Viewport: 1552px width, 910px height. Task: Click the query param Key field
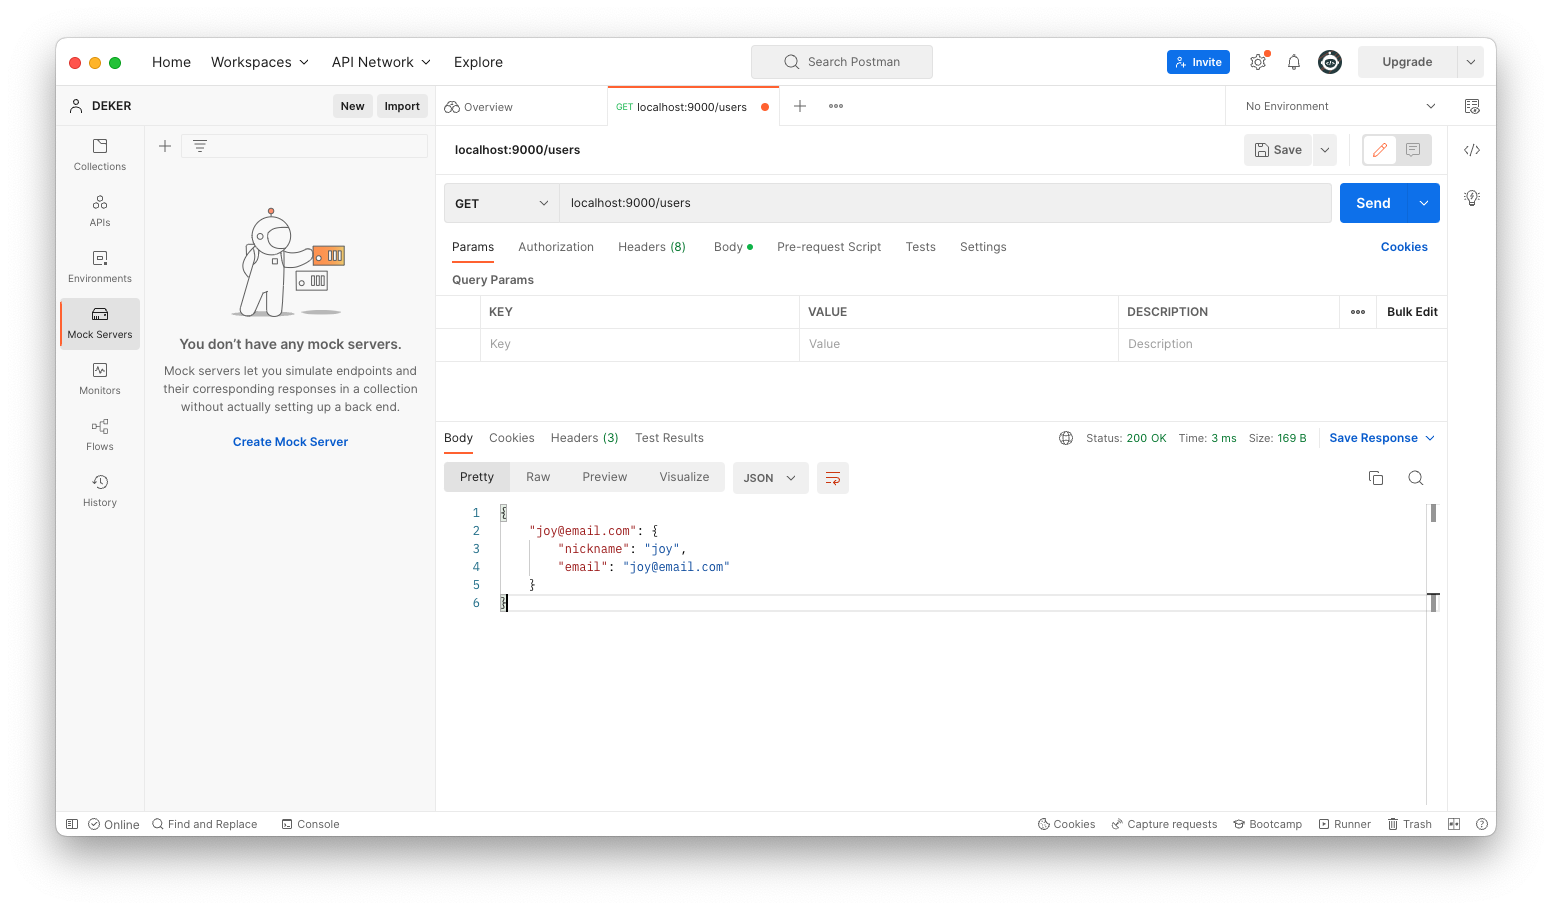point(639,344)
